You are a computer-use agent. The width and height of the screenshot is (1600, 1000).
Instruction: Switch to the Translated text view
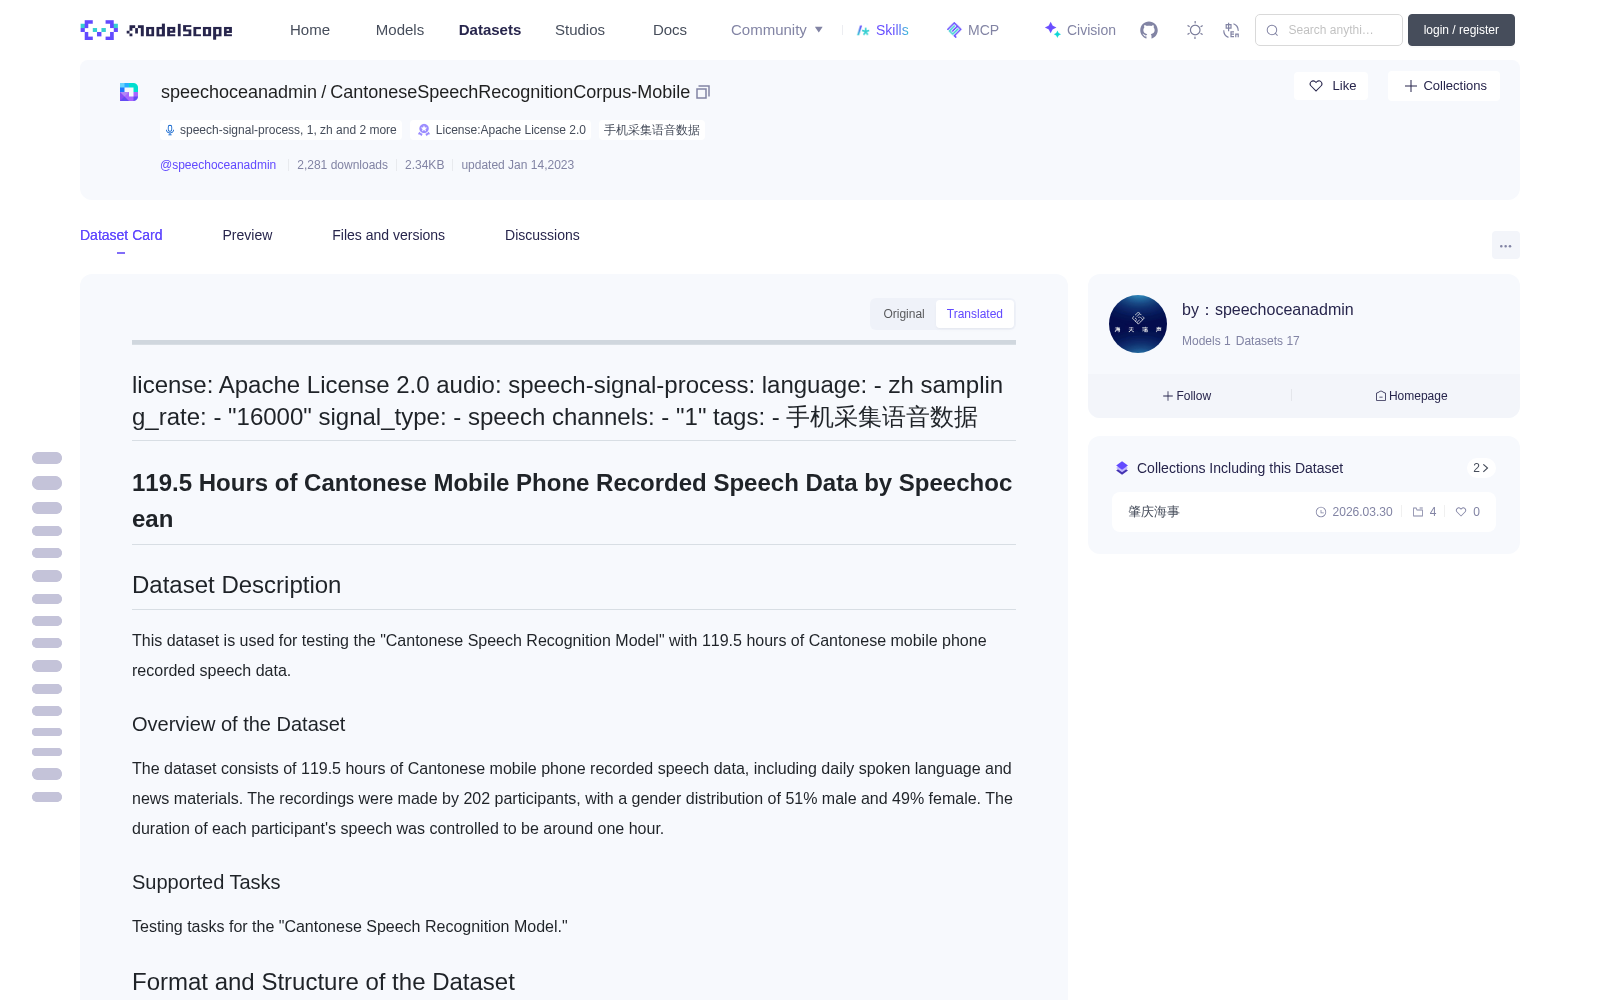975,314
